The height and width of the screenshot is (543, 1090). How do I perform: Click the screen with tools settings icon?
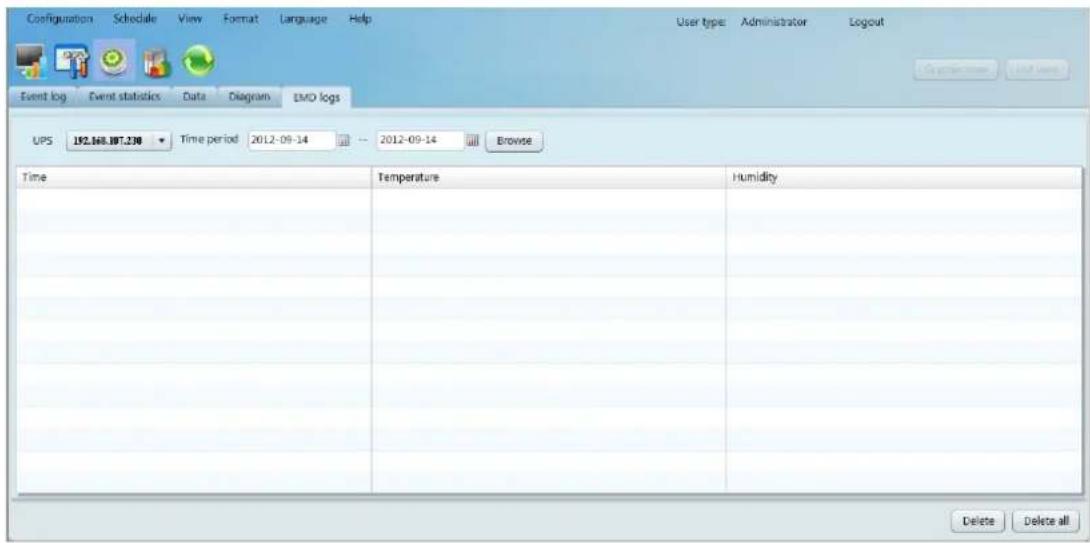point(70,64)
